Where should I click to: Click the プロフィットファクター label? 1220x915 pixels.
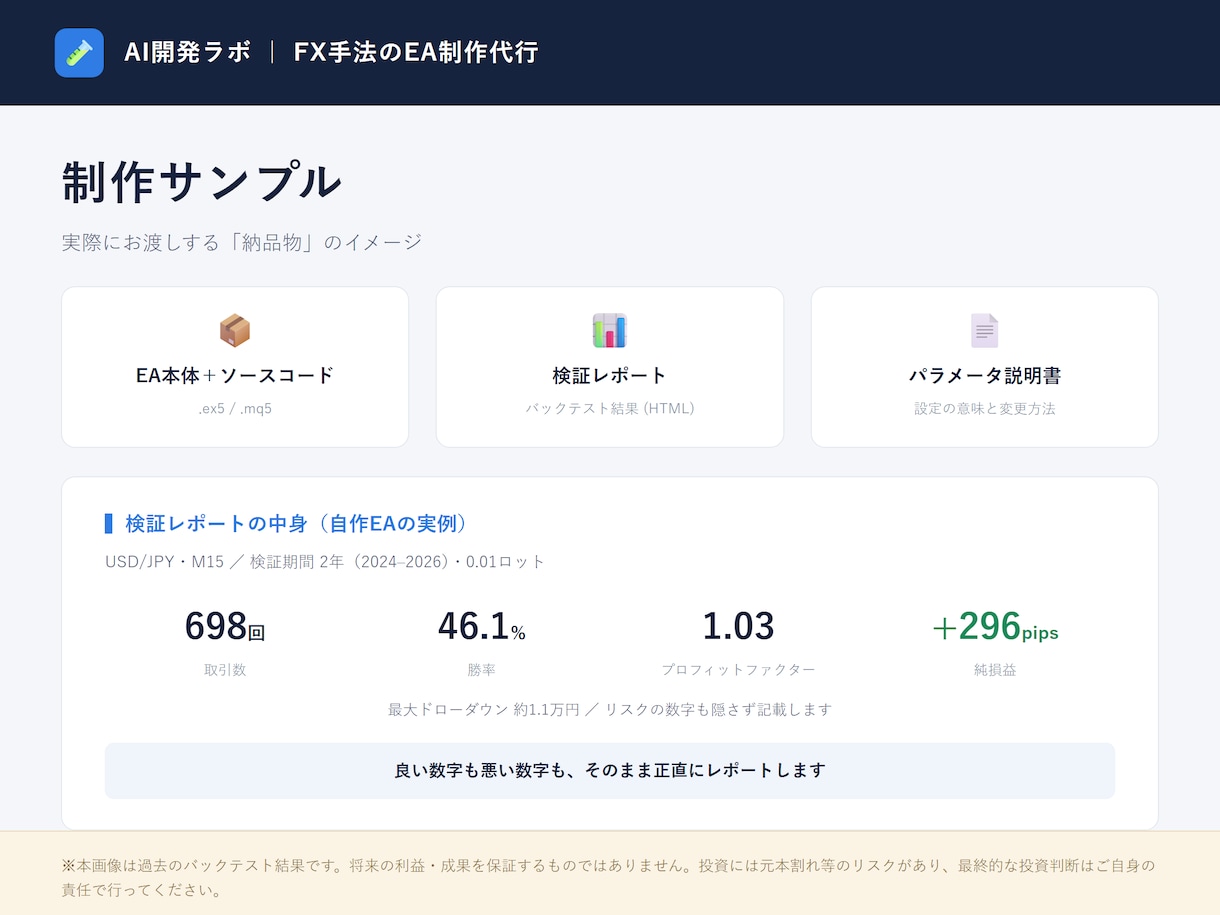(739, 670)
